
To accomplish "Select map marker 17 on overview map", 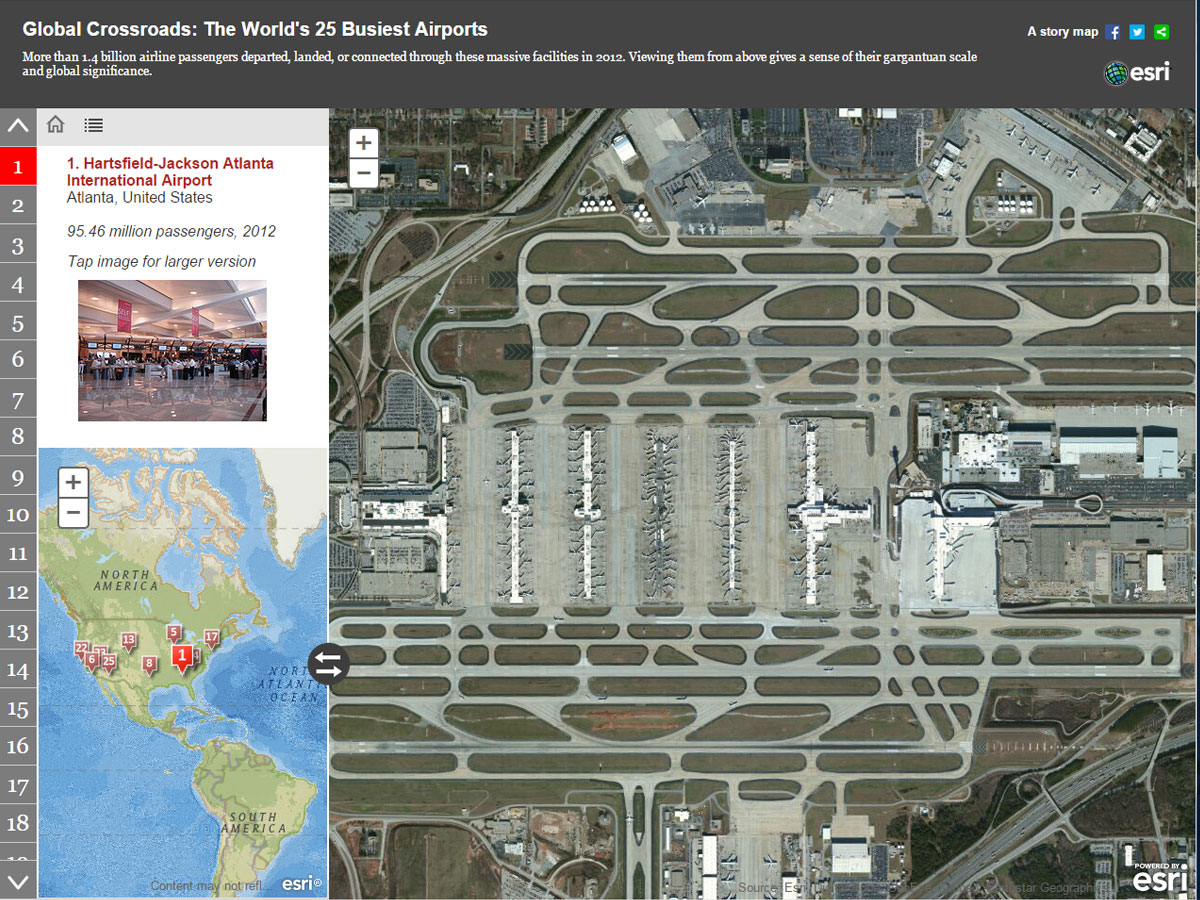I will click(x=211, y=638).
